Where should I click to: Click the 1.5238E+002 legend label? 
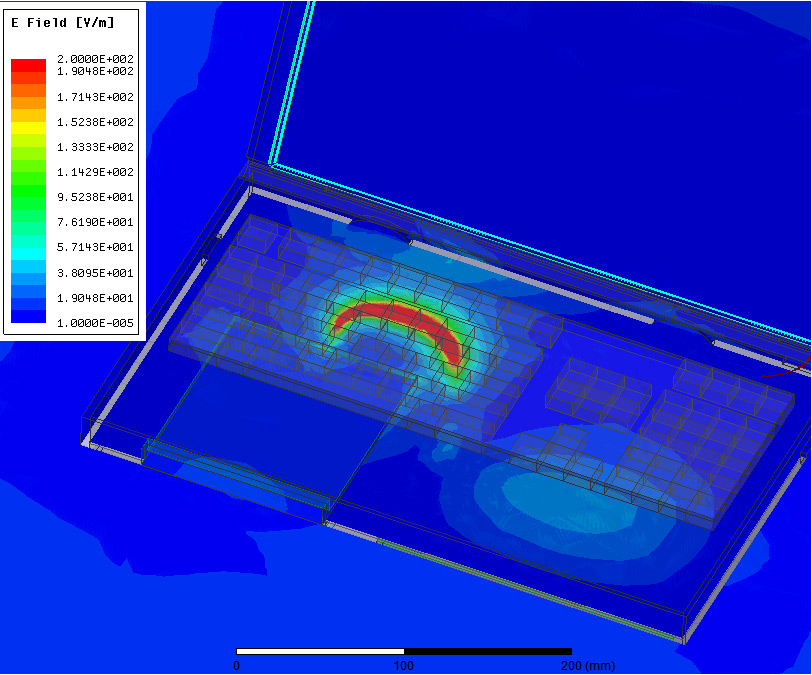[x=95, y=122]
